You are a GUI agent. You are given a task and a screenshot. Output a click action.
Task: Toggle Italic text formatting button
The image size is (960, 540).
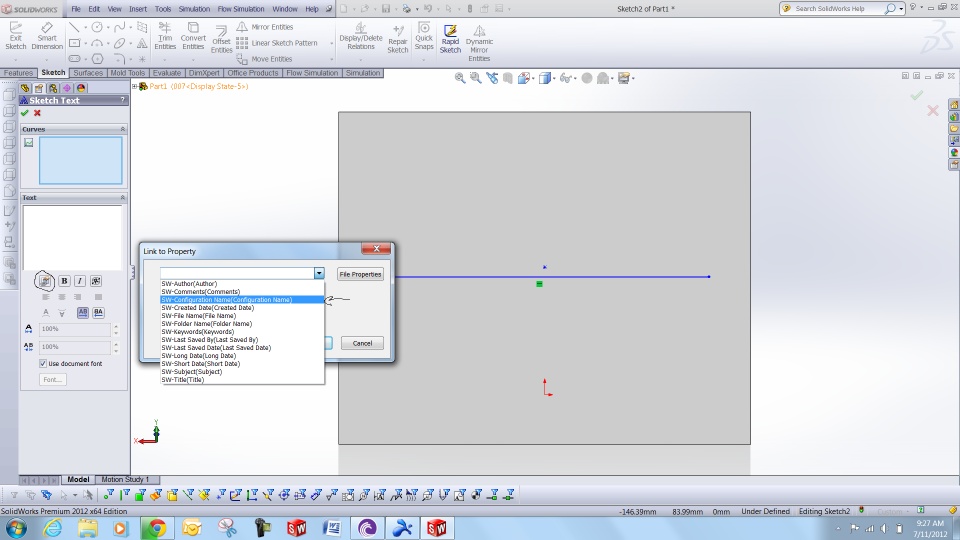[80, 281]
